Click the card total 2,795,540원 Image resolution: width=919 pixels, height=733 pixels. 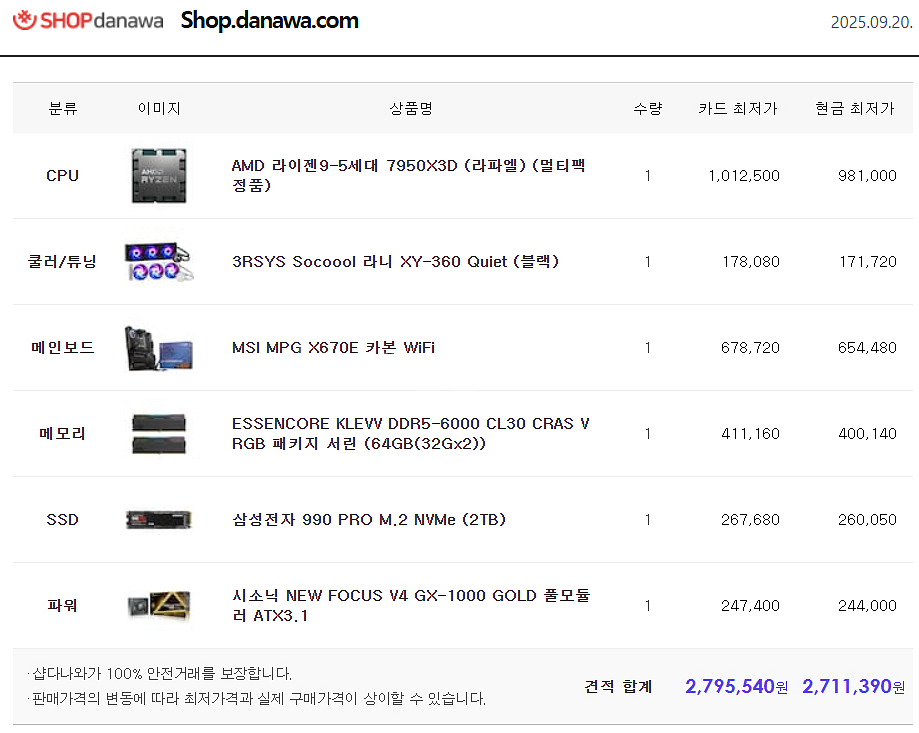pos(736,686)
